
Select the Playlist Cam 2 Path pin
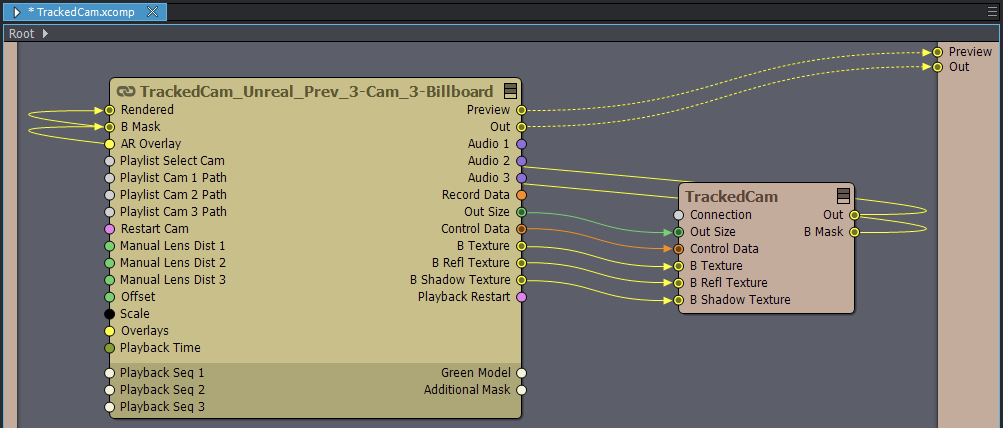point(109,194)
